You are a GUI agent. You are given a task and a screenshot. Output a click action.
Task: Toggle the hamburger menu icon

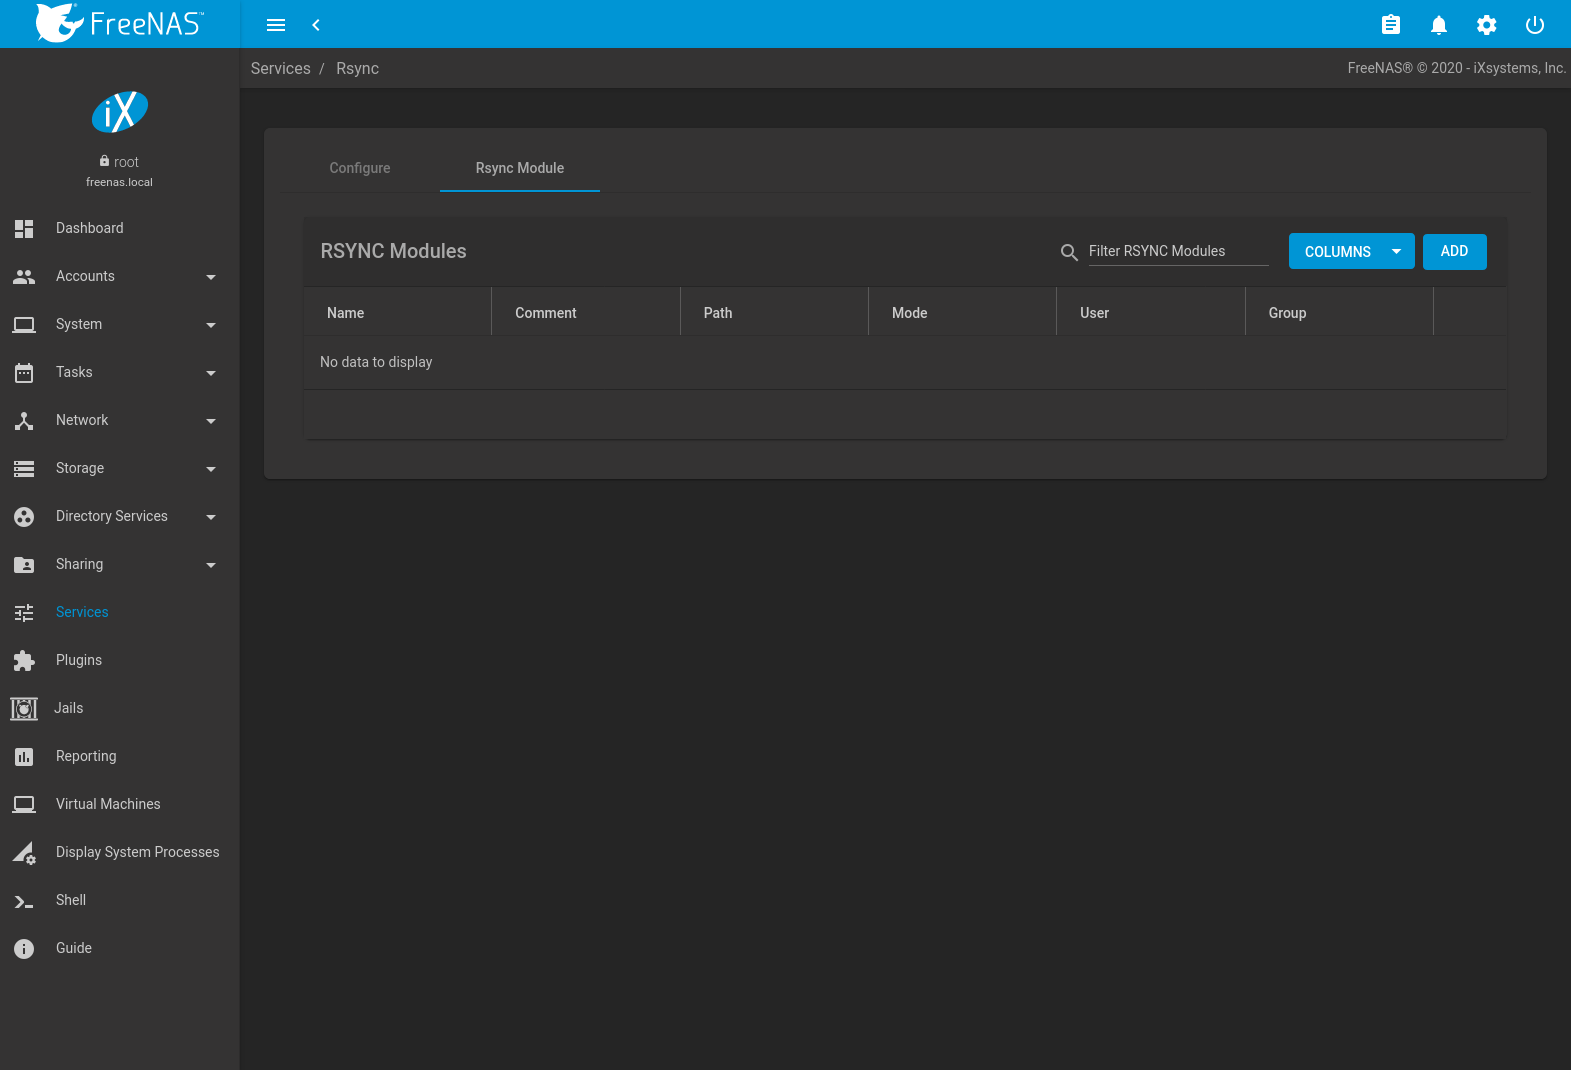276,25
